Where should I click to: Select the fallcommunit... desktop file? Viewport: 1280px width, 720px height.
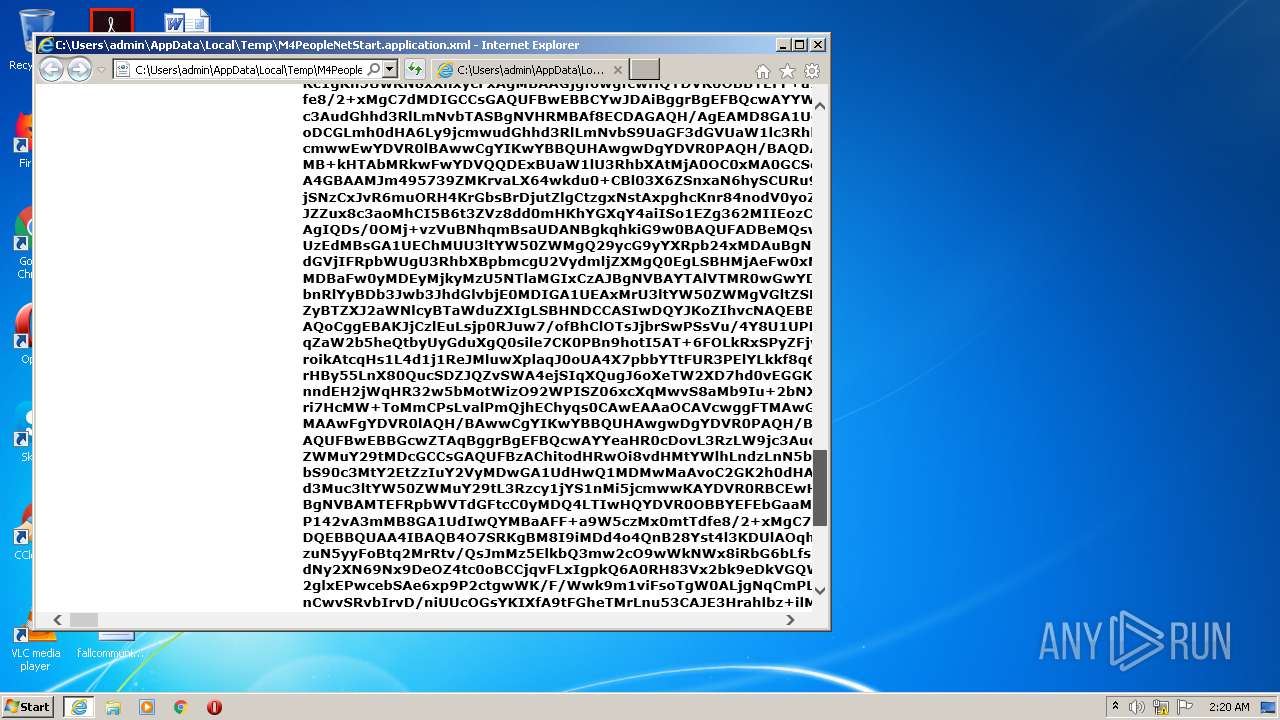(x=111, y=645)
